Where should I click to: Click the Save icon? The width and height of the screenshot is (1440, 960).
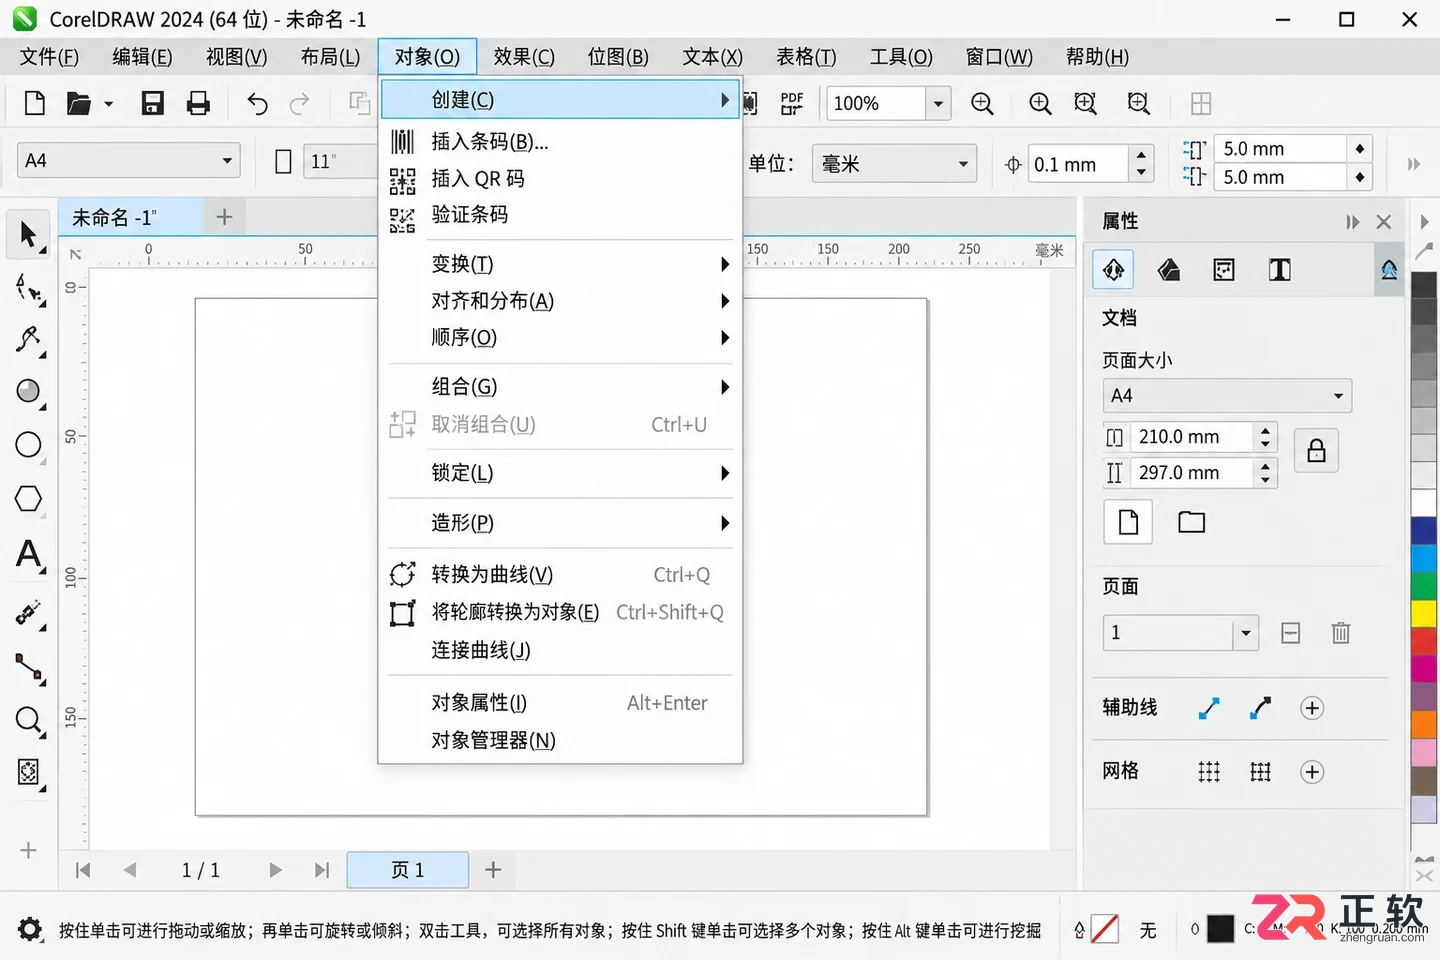click(x=152, y=103)
